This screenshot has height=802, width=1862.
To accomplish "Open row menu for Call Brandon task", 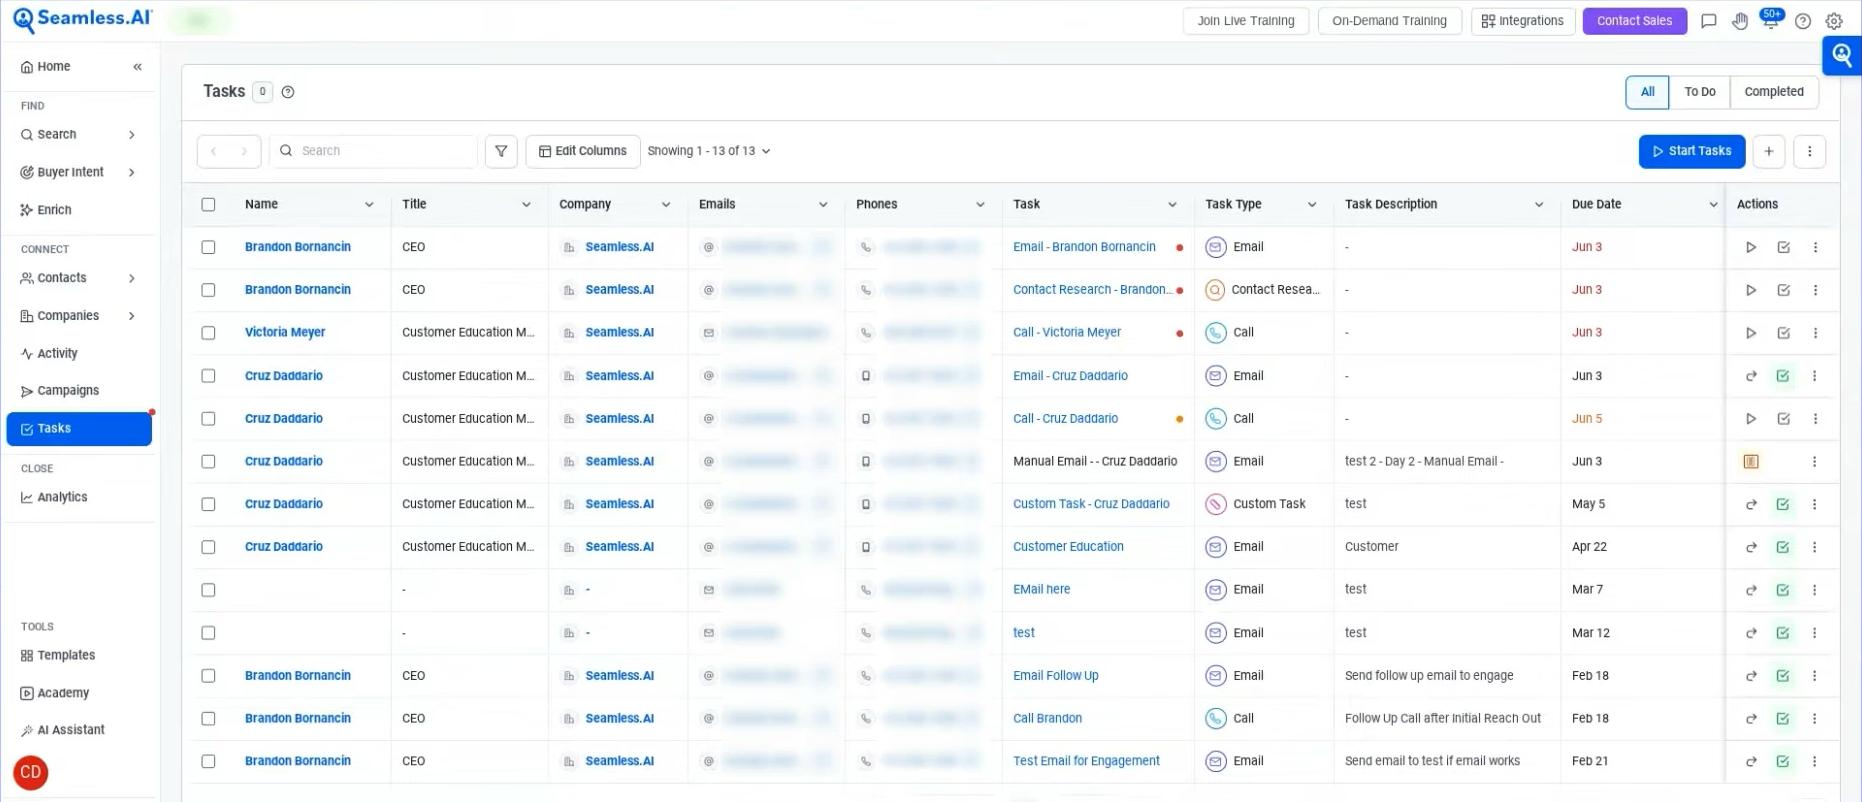I will pyautogui.click(x=1815, y=719).
